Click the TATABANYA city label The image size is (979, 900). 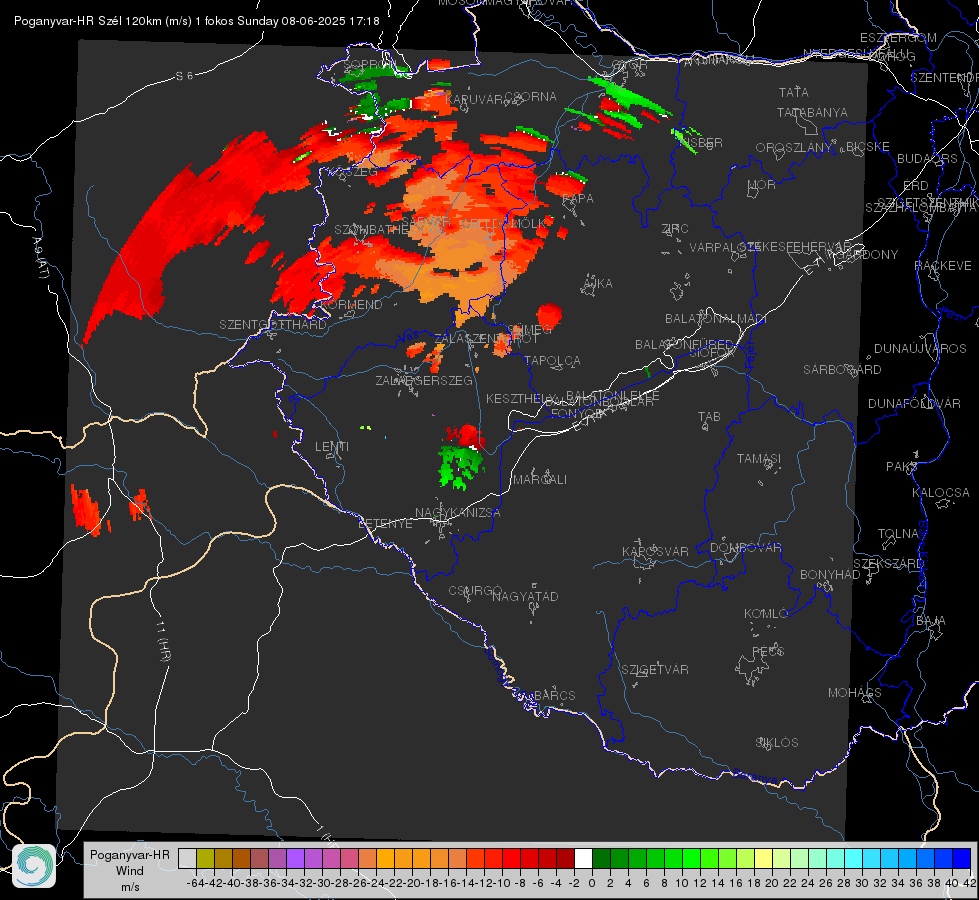[812, 112]
